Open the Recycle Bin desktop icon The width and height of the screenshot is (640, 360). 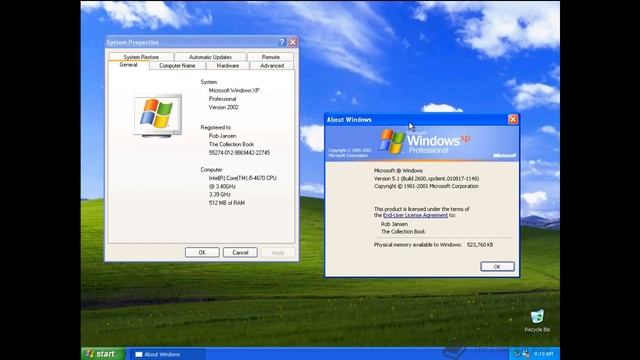point(537,321)
